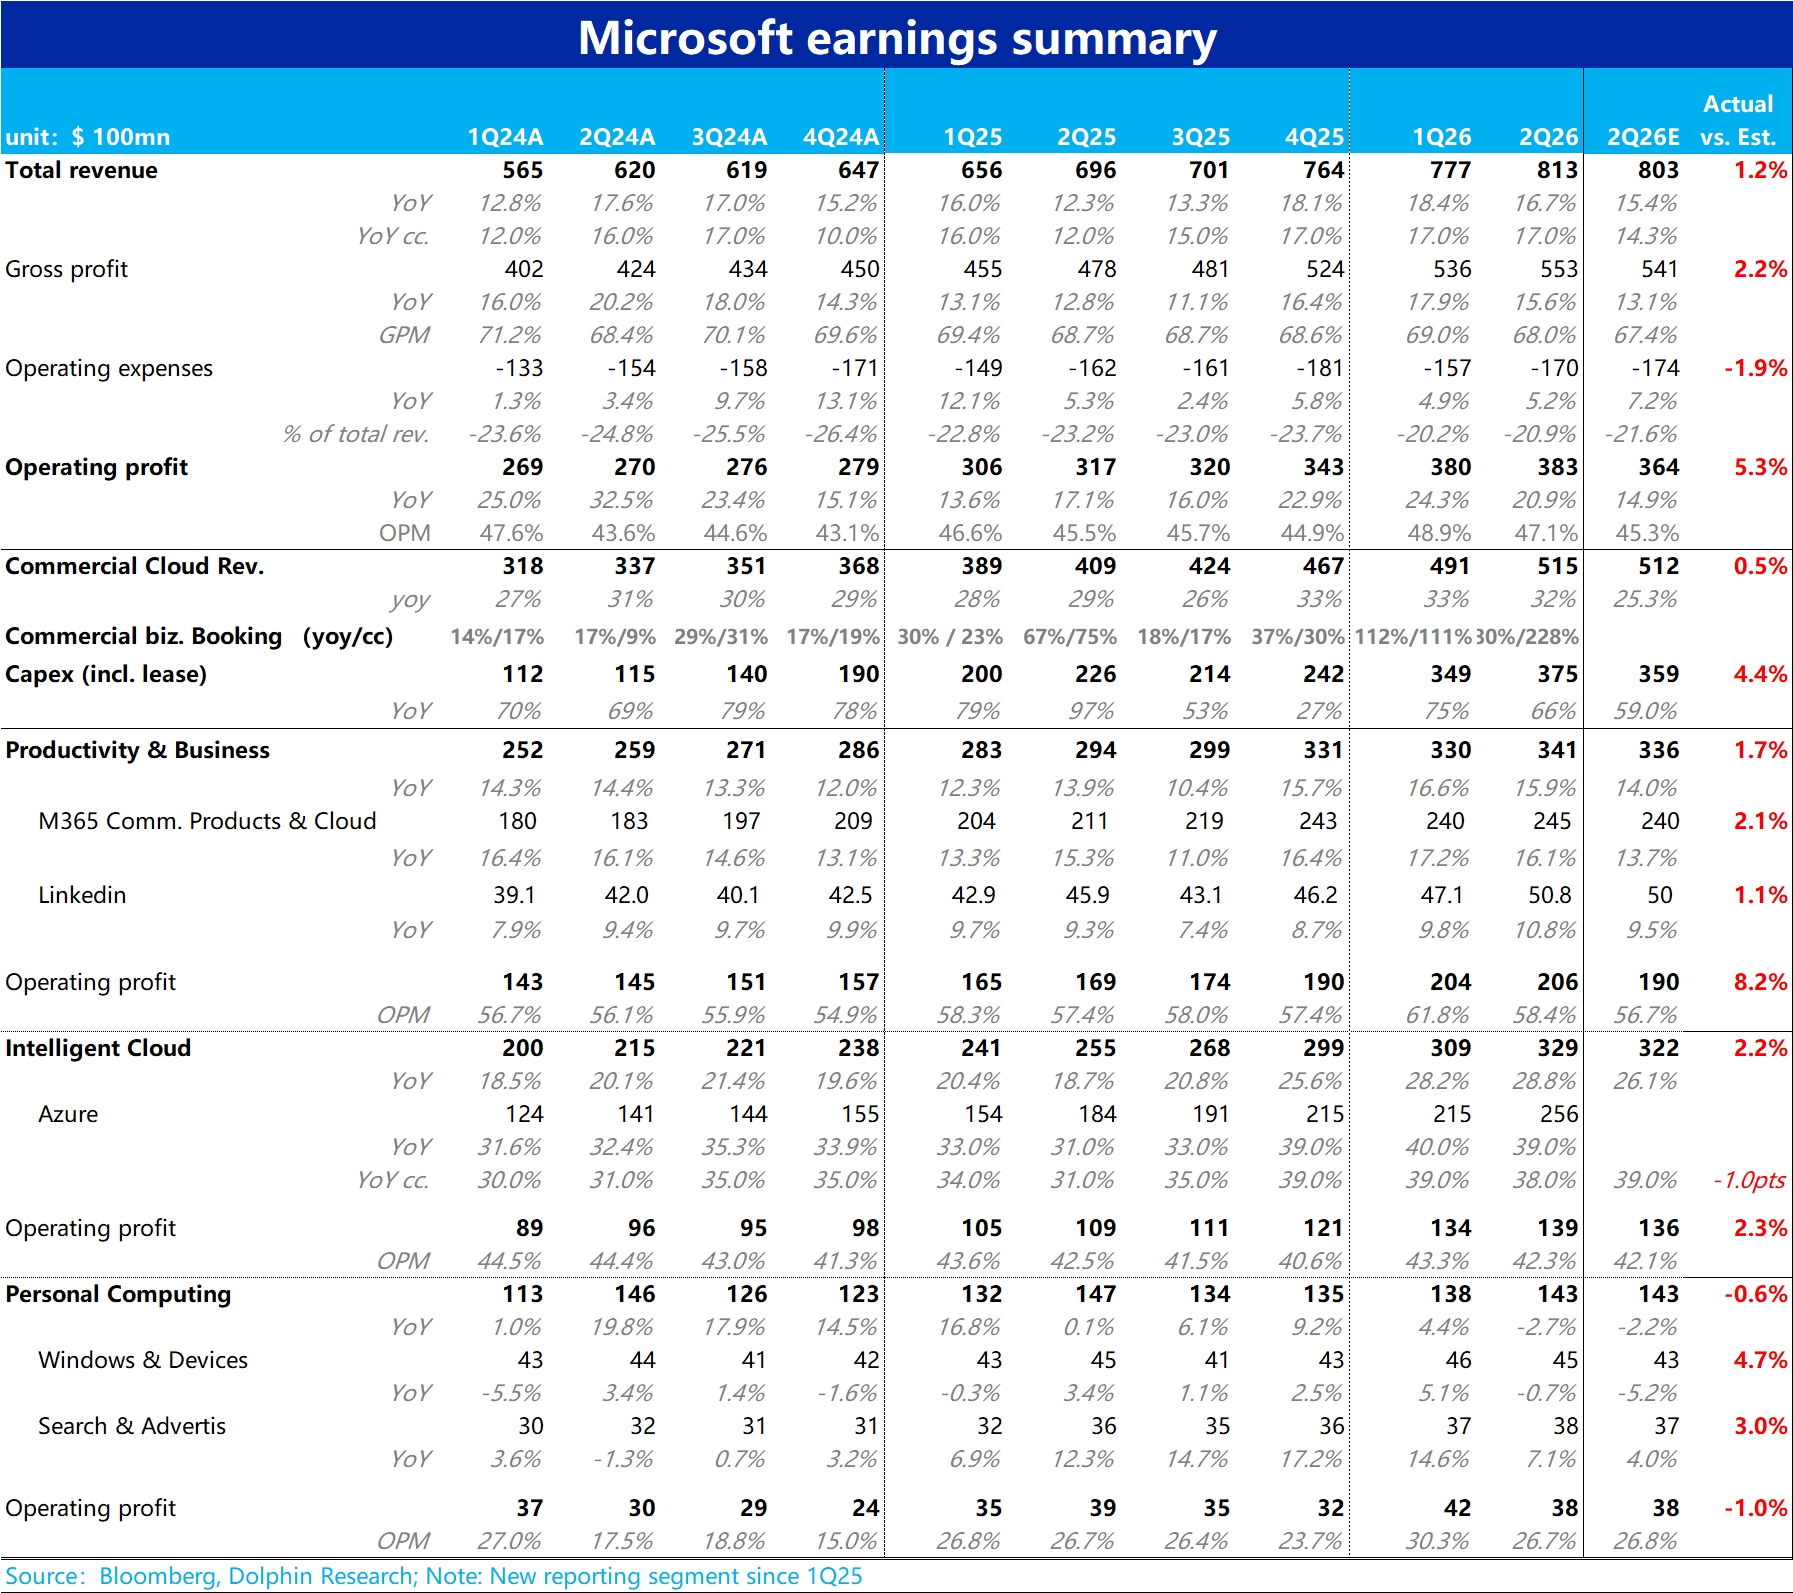1793x1593 pixels.
Task: Select M365 row beat of 2.1%
Action: (x=1760, y=821)
